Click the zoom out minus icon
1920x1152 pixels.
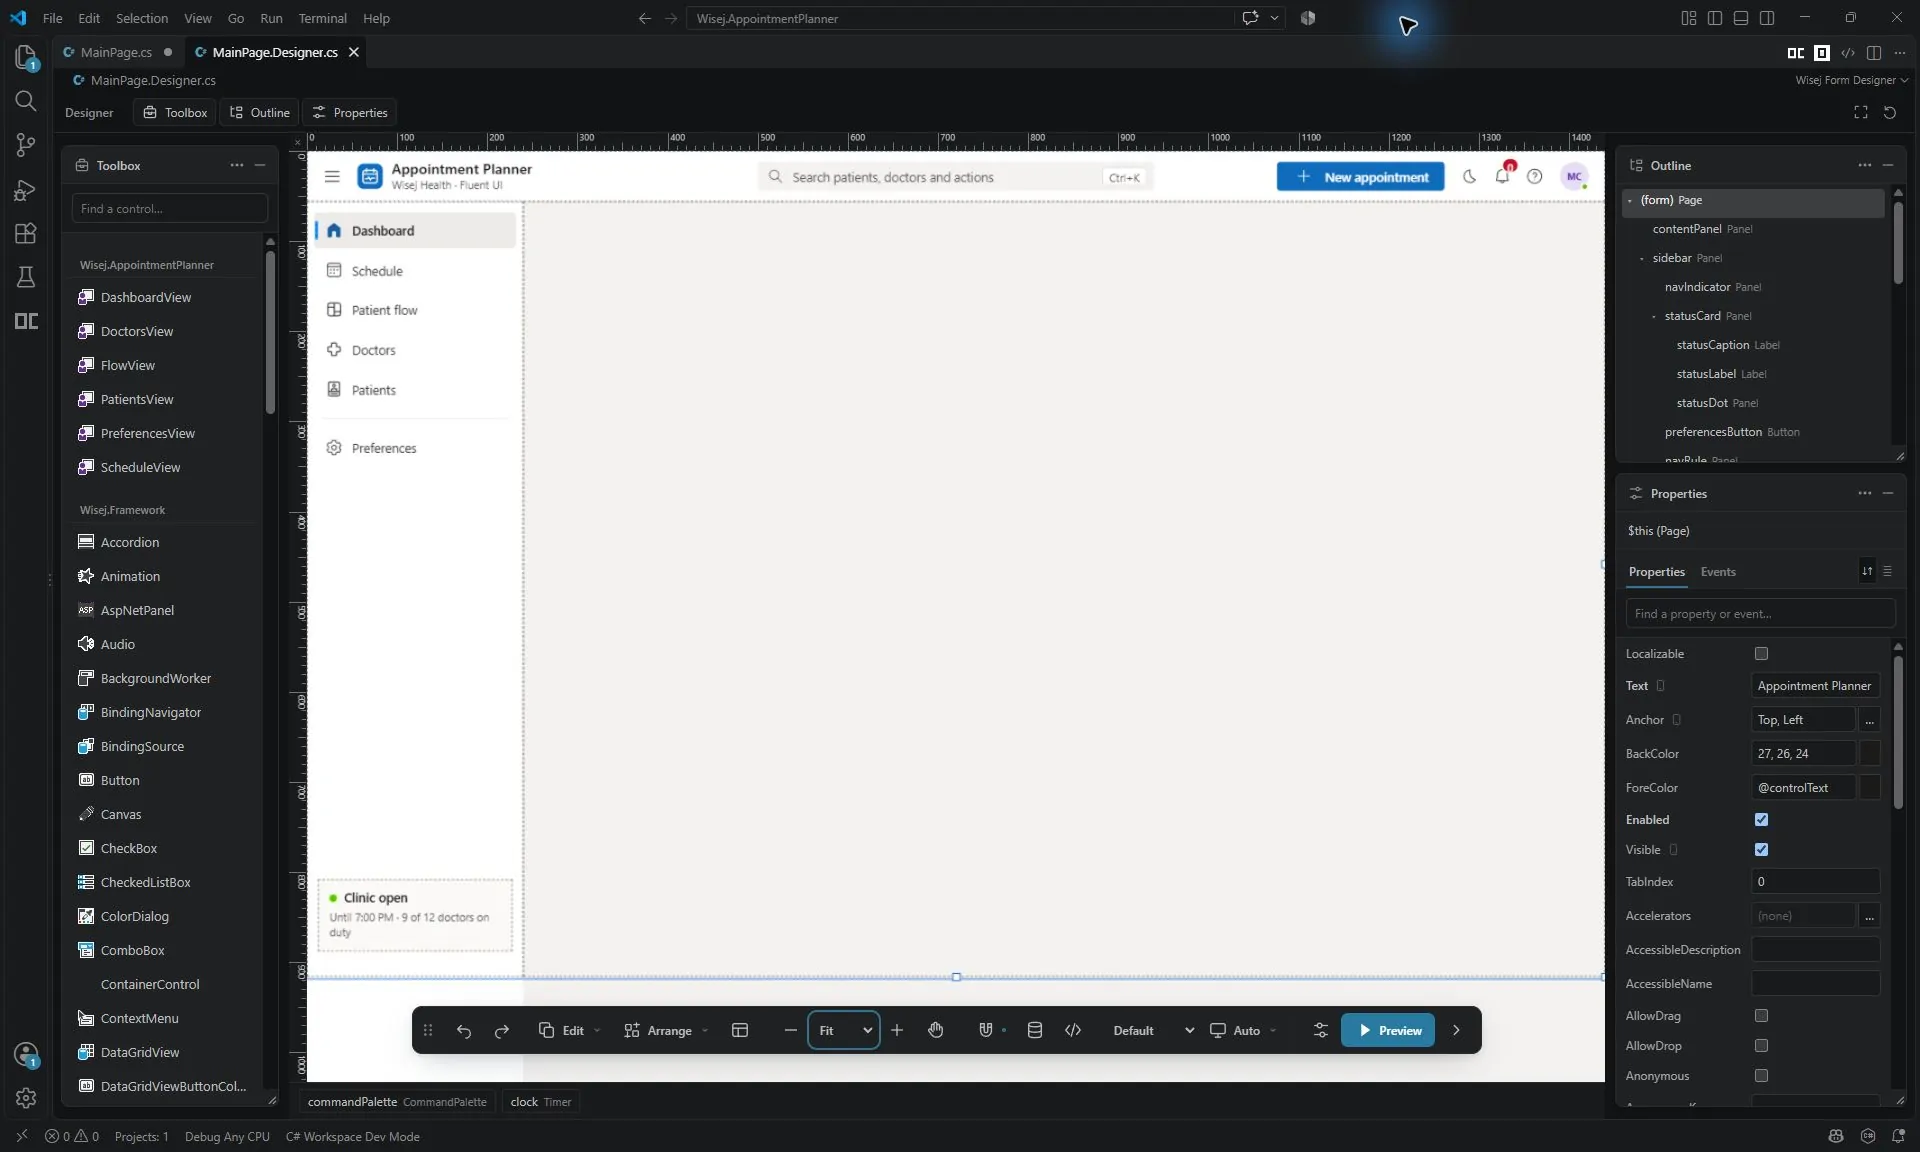pyautogui.click(x=790, y=1030)
